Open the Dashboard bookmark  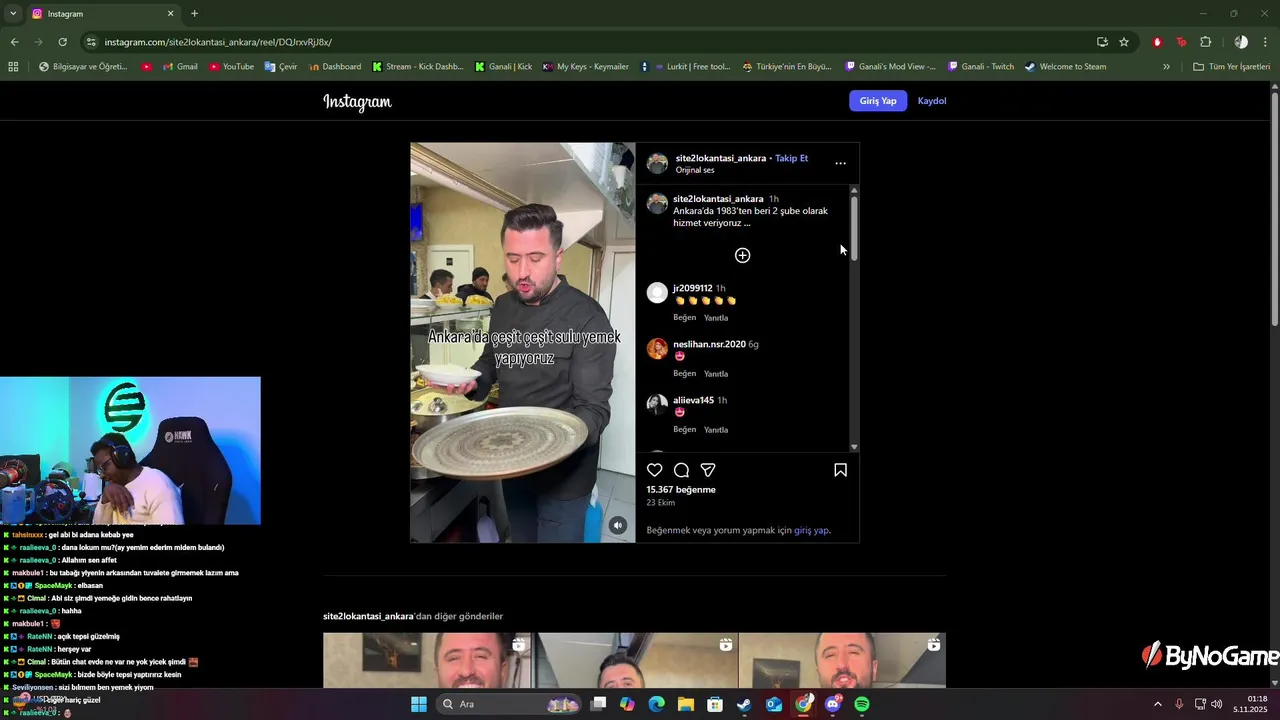[x=335, y=67]
